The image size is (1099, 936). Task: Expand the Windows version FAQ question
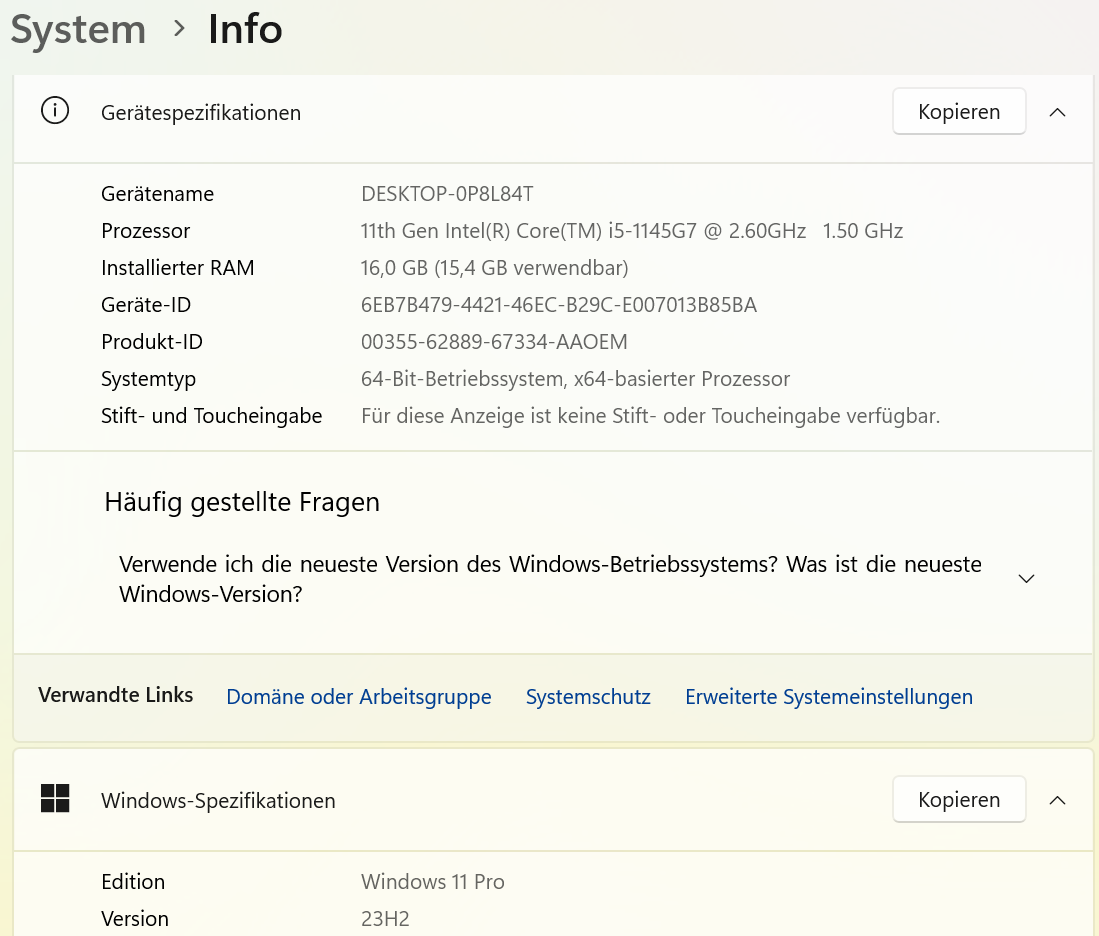point(1026,578)
